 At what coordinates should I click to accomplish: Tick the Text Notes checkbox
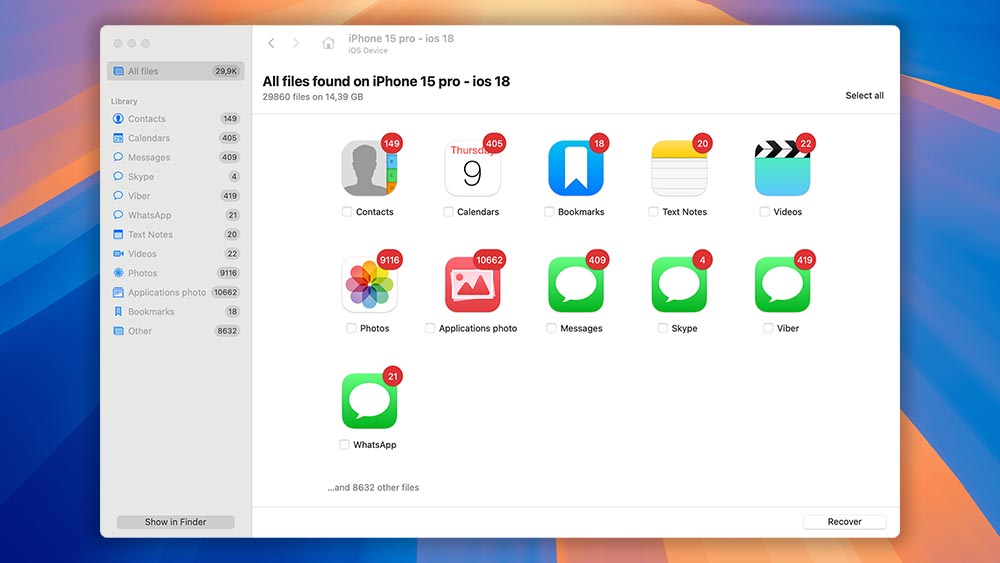pos(653,212)
